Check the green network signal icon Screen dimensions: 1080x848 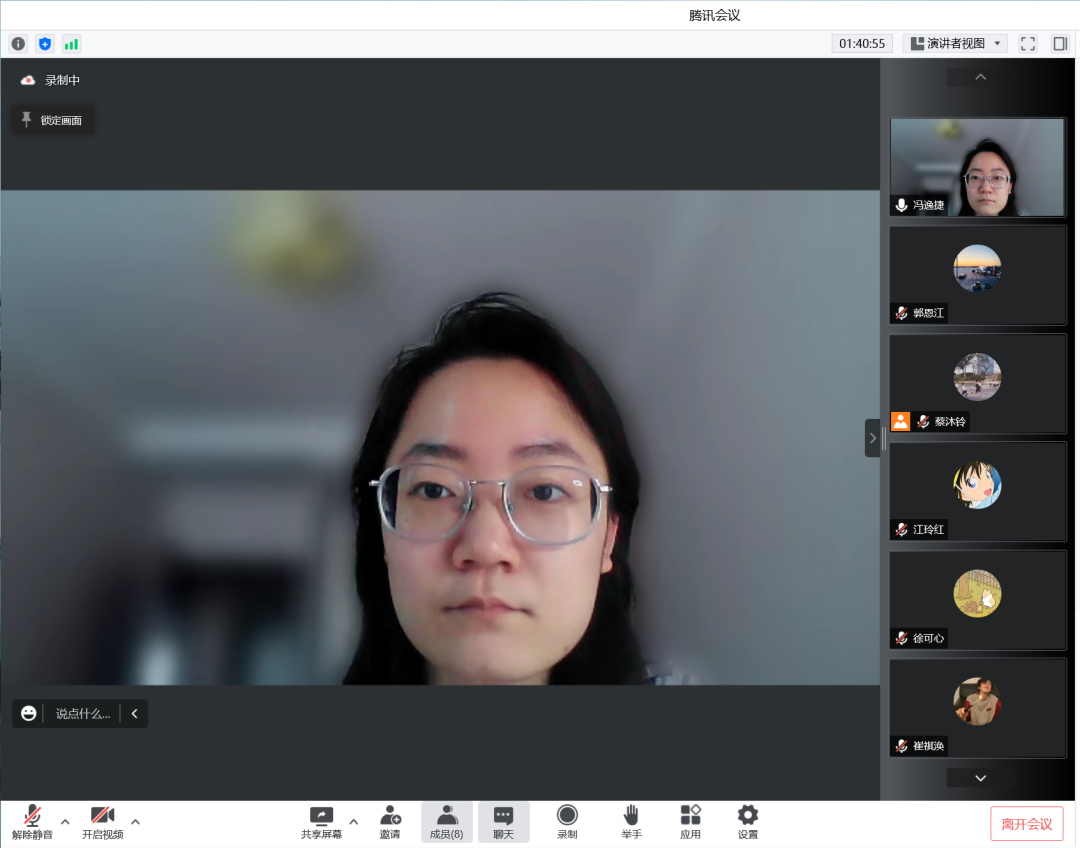click(71, 44)
